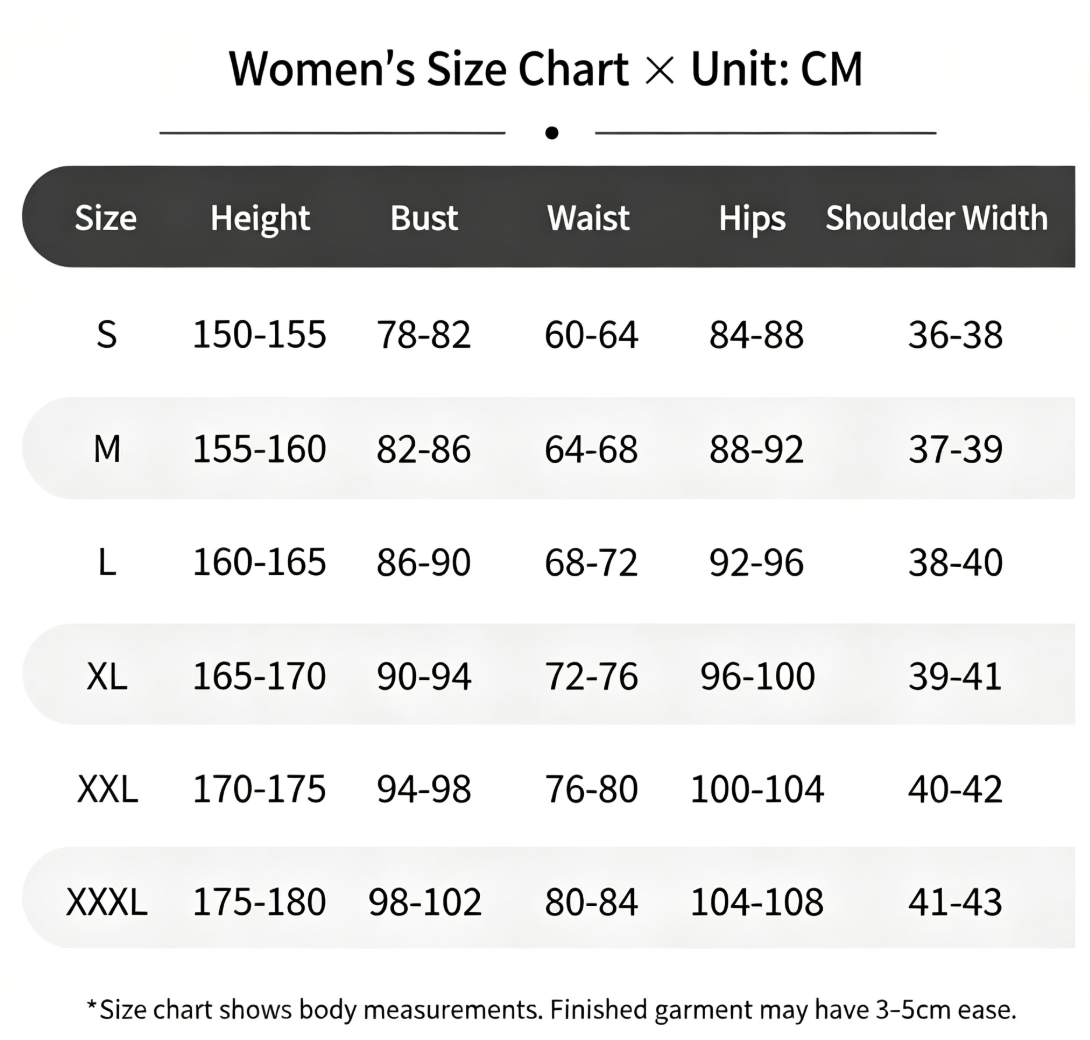Click the 98-102 bust value
The width and height of the screenshot is (1090, 1040).
(425, 902)
